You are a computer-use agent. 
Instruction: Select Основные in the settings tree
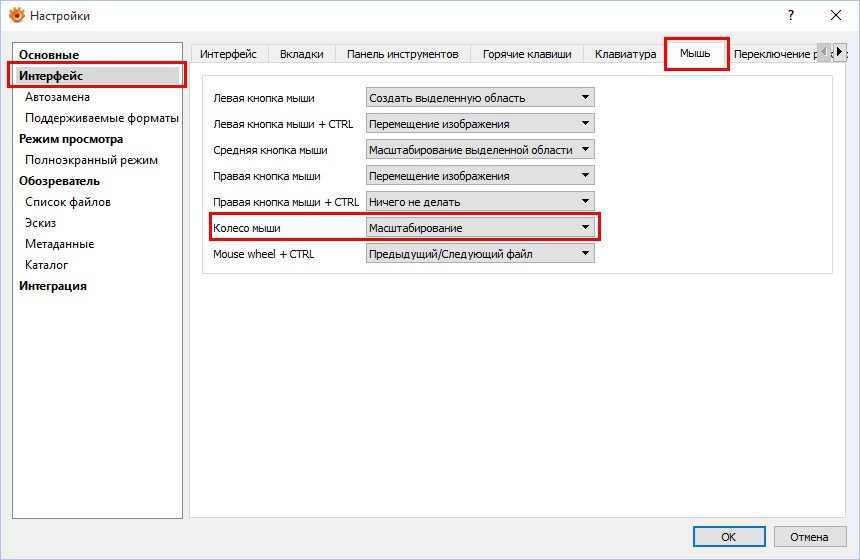[x=49, y=54]
